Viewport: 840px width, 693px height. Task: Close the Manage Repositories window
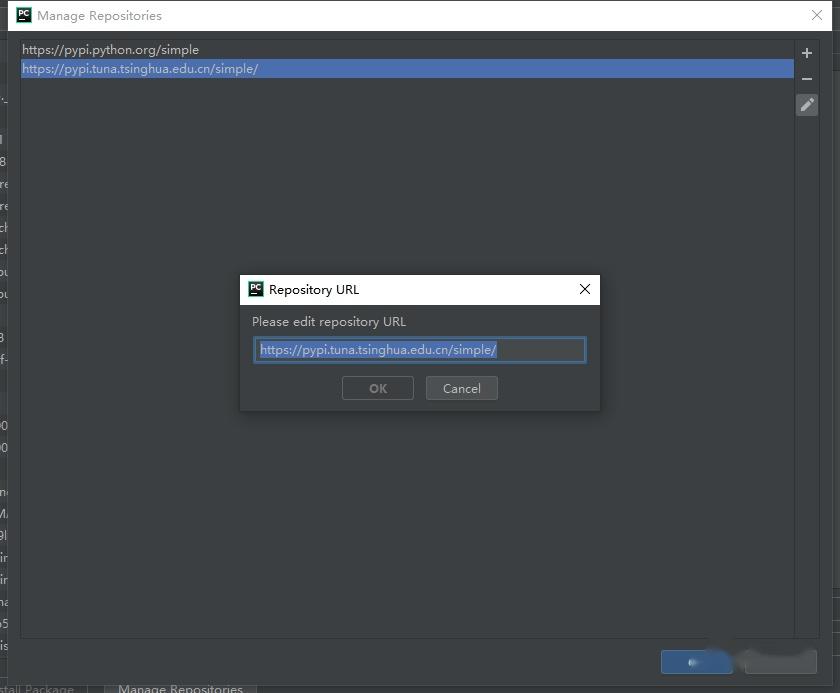coord(816,15)
